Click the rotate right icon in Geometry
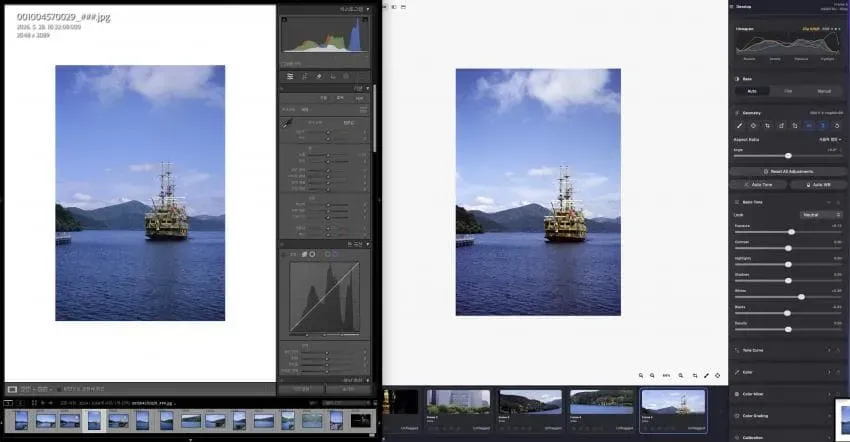Image resolution: width=850 pixels, height=442 pixels. coord(795,125)
